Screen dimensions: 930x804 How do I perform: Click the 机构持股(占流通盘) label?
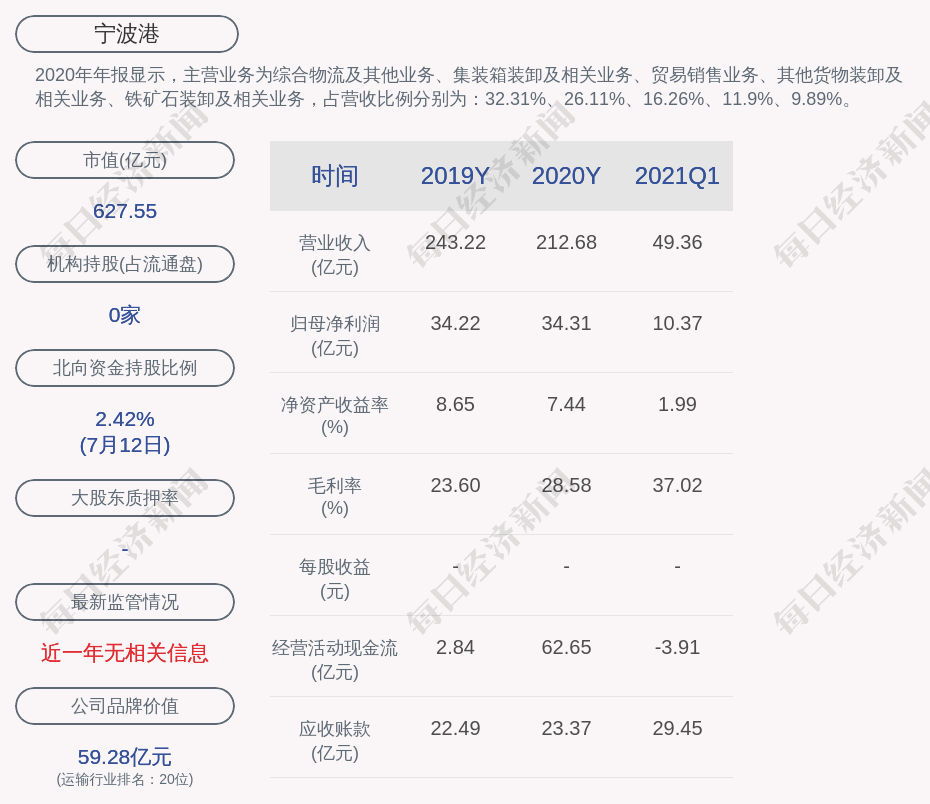125,264
